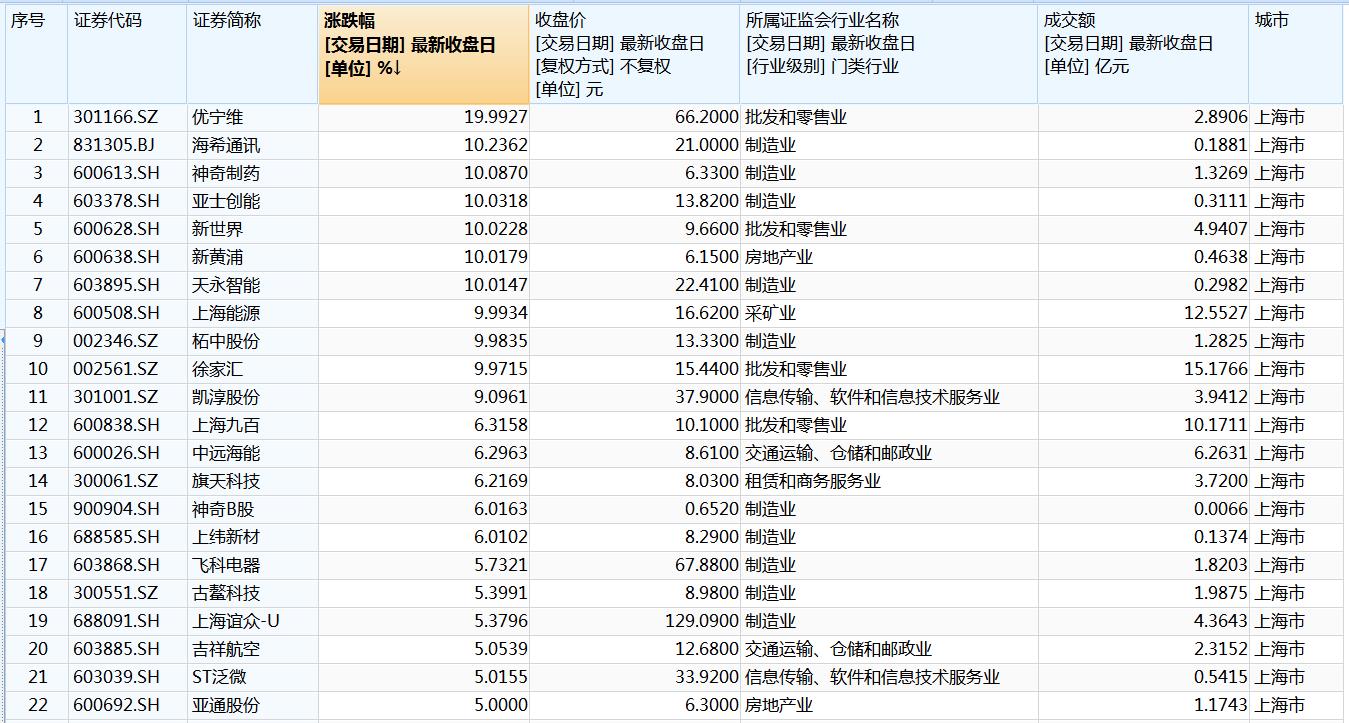Select the 上海能源 stock name
The image size is (1349, 723).
click(x=226, y=313)
